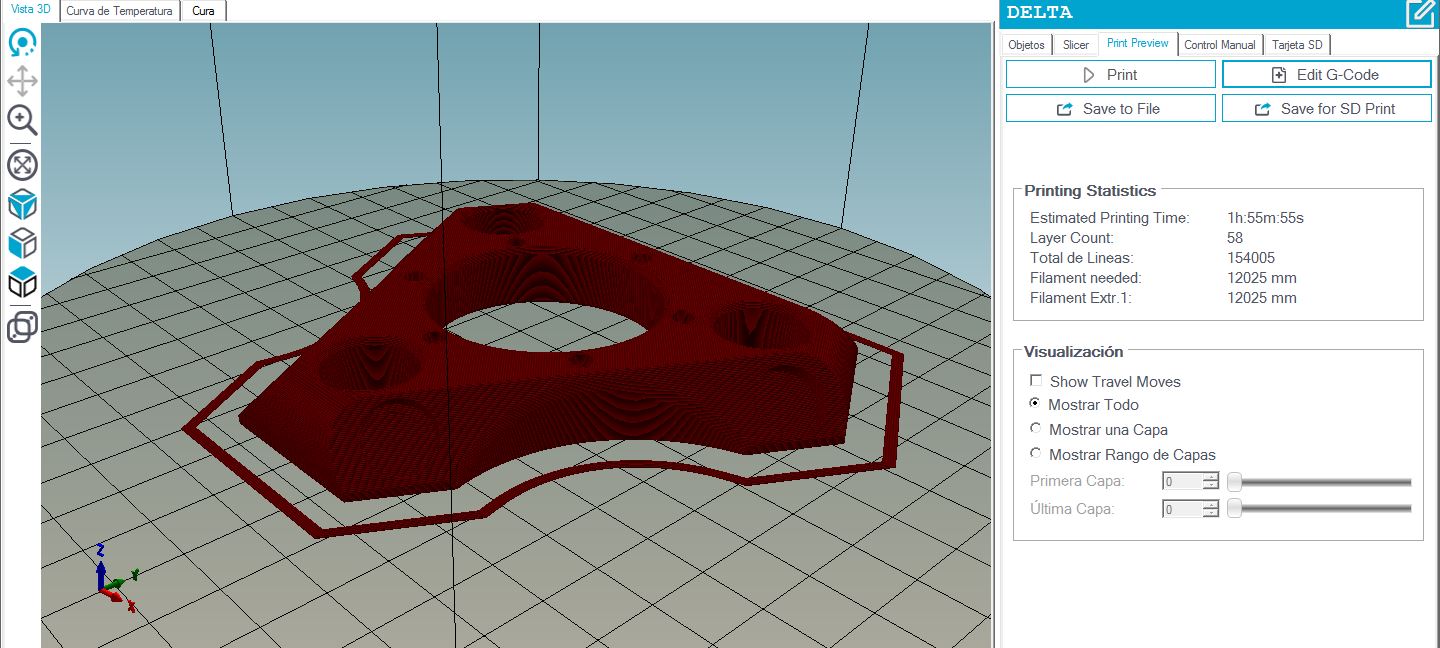The height and width of the screenshot is (648, 1440).
Task: Open the Curva de Temperatura tab
Action: [x=120, y=11]
